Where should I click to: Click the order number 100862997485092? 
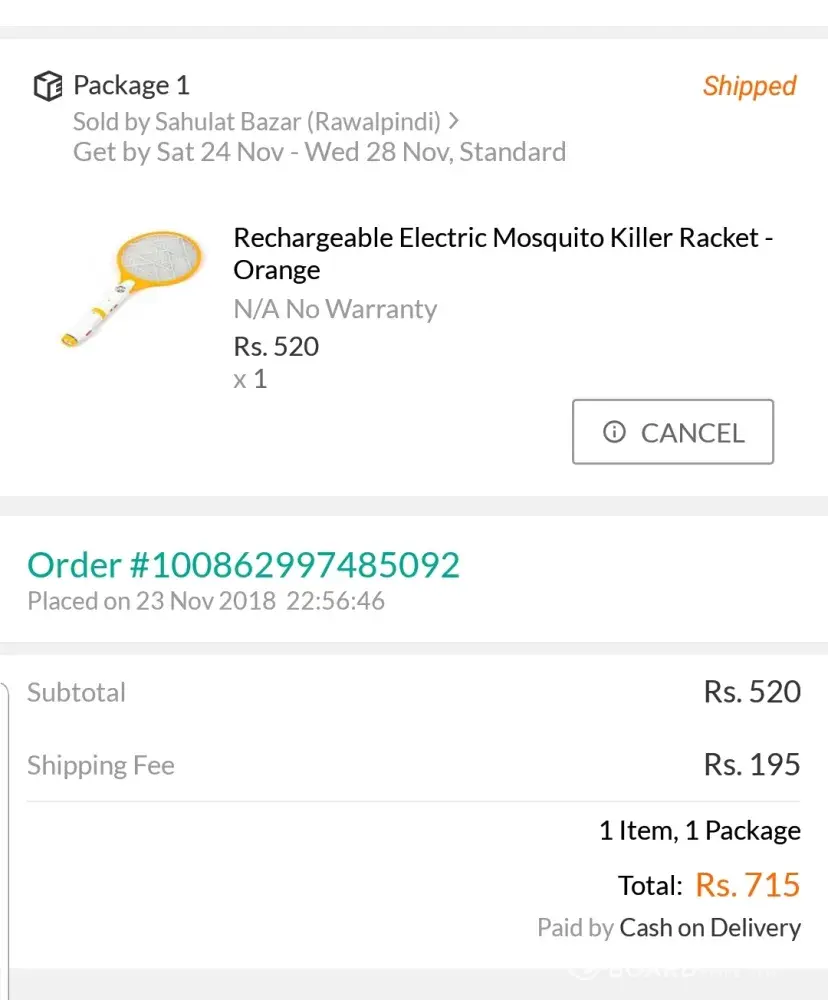coord(243,565)
